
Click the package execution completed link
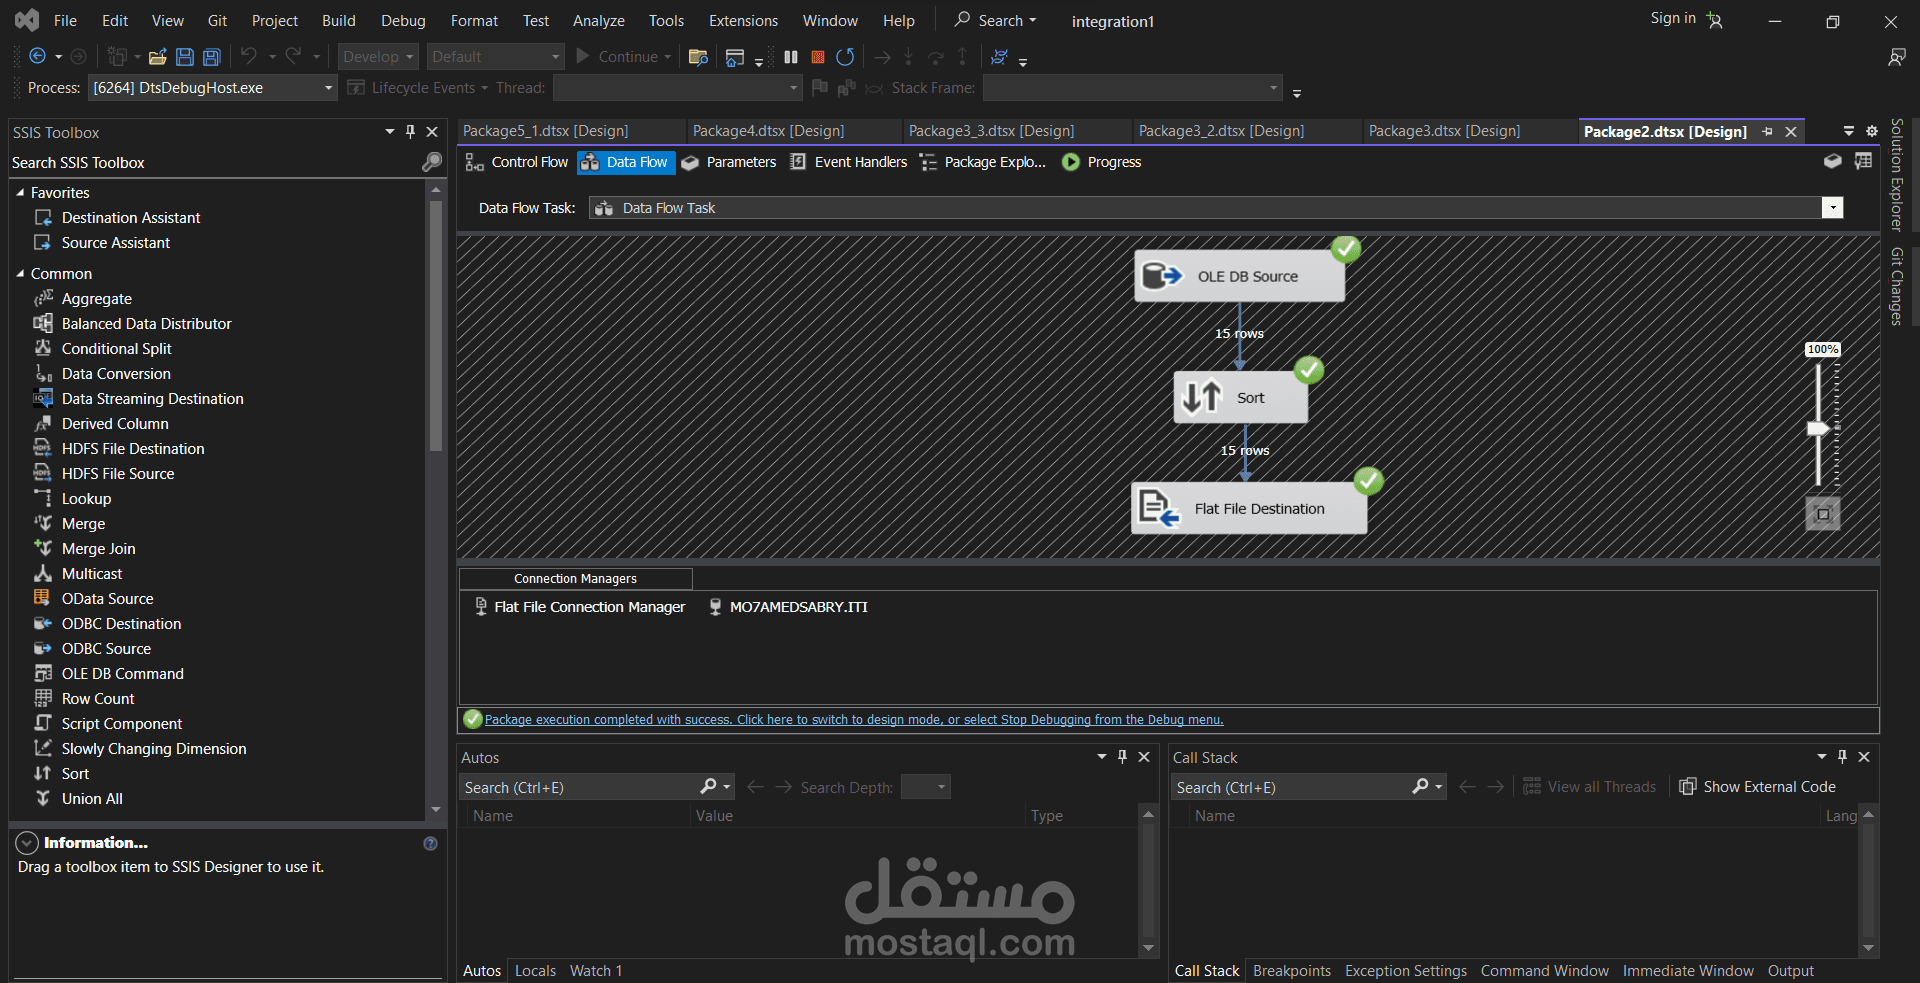[854, 720]
